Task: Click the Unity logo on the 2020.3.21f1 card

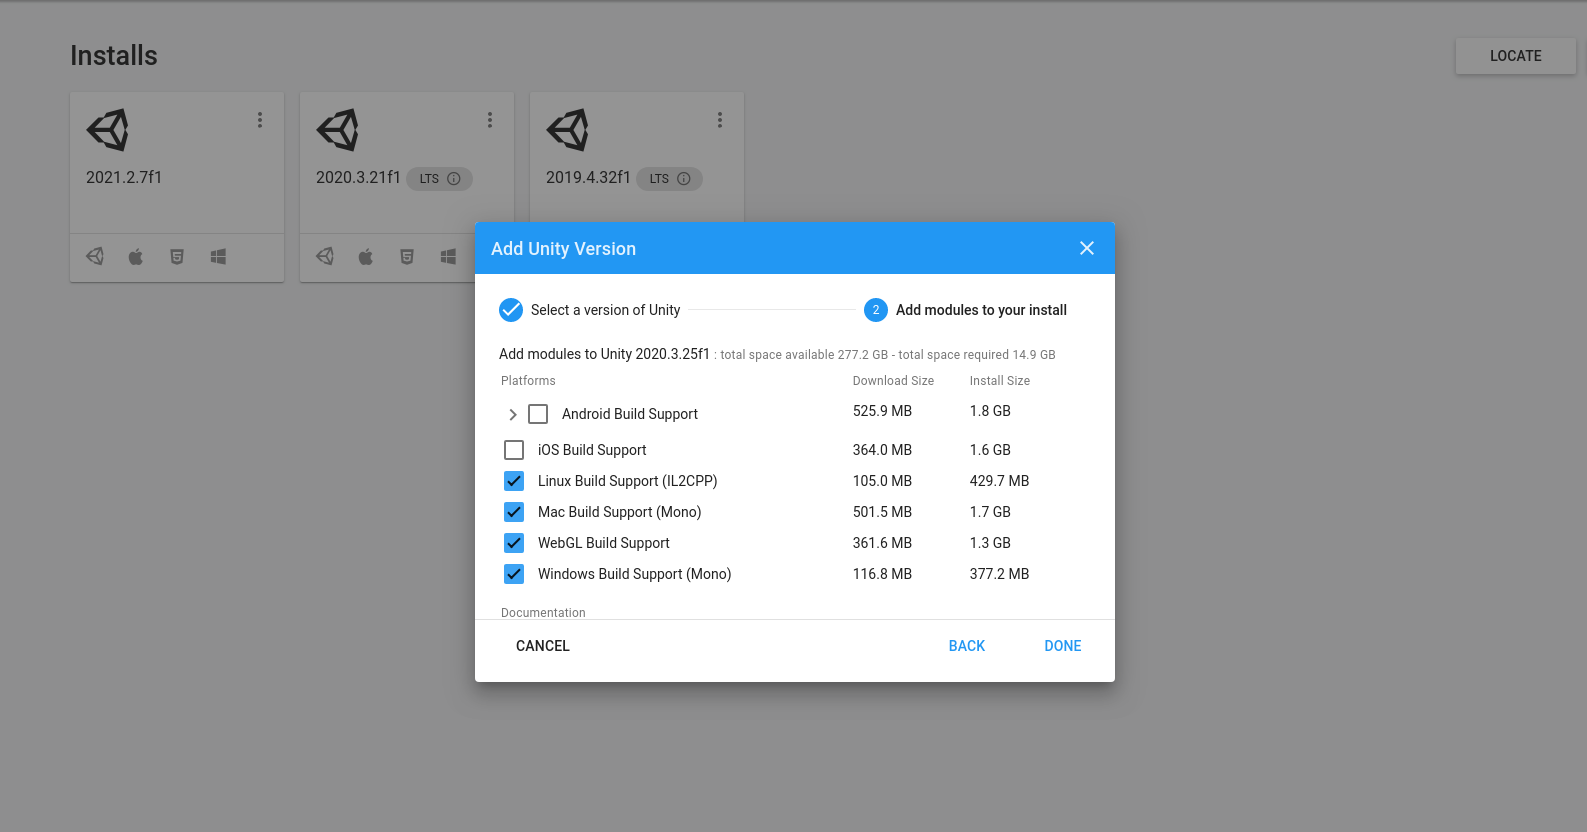Action: [338, 130]
